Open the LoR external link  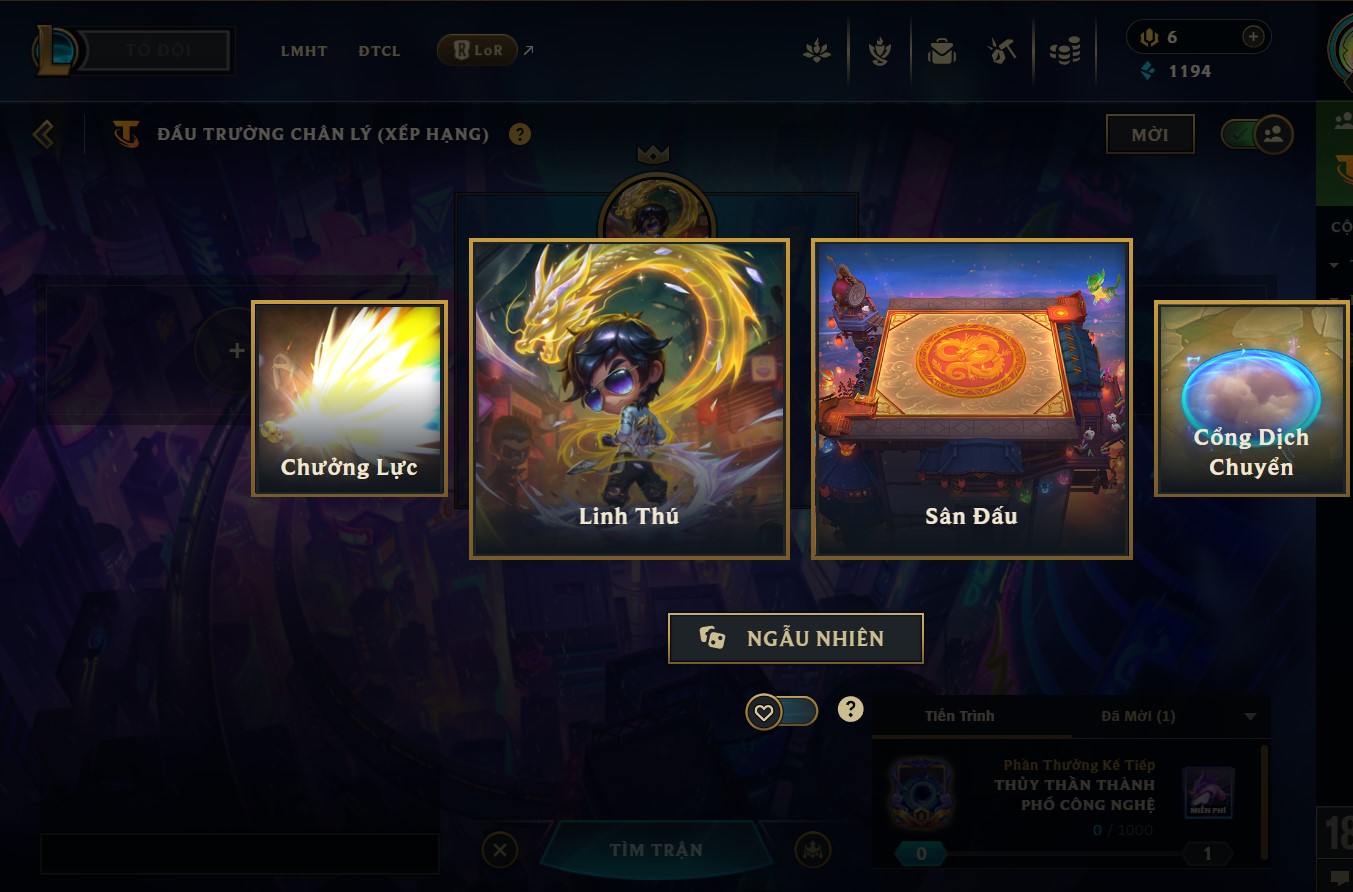485,50
